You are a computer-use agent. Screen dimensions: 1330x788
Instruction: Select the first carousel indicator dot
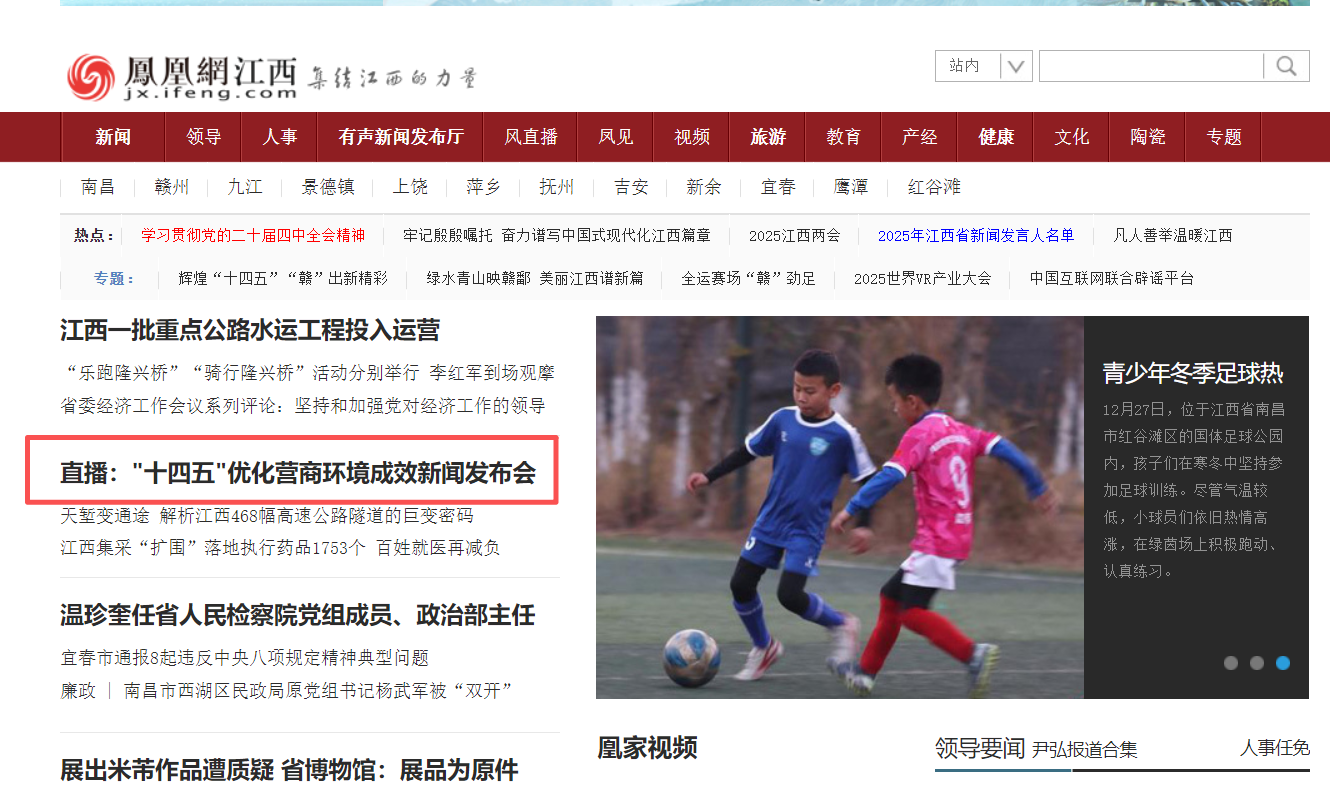(1231, 663)
